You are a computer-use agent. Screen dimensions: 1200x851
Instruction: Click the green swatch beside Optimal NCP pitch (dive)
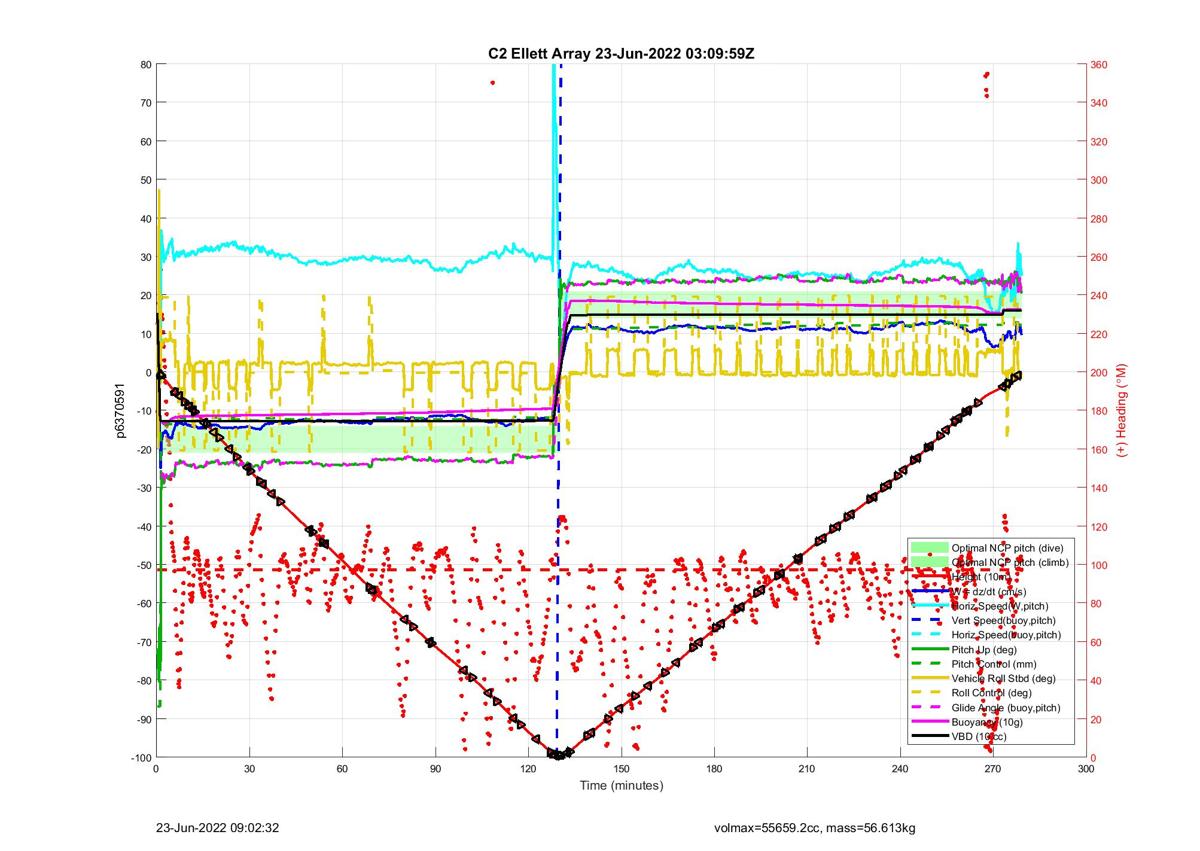pyautogui.click(x=929, y=547)
